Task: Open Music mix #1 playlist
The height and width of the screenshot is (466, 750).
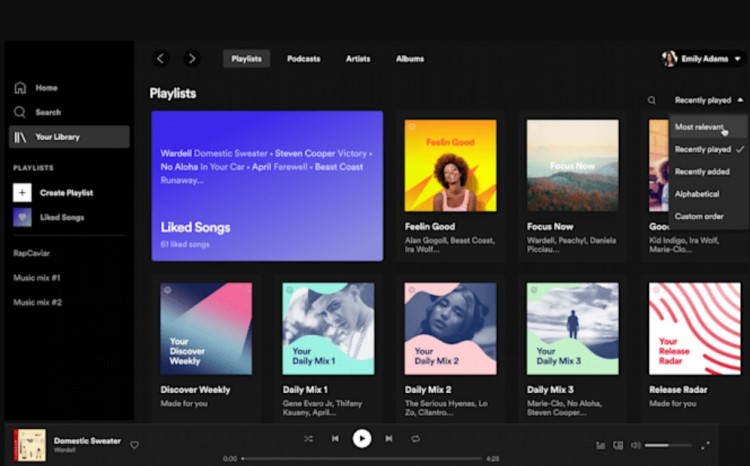Action: [x=37, y=277]
